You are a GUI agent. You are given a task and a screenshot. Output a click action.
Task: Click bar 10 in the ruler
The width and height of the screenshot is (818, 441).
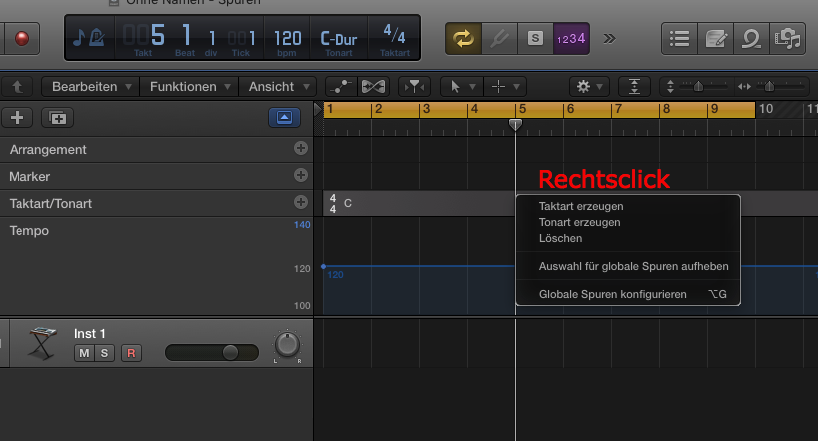click(x=765, y=109)
